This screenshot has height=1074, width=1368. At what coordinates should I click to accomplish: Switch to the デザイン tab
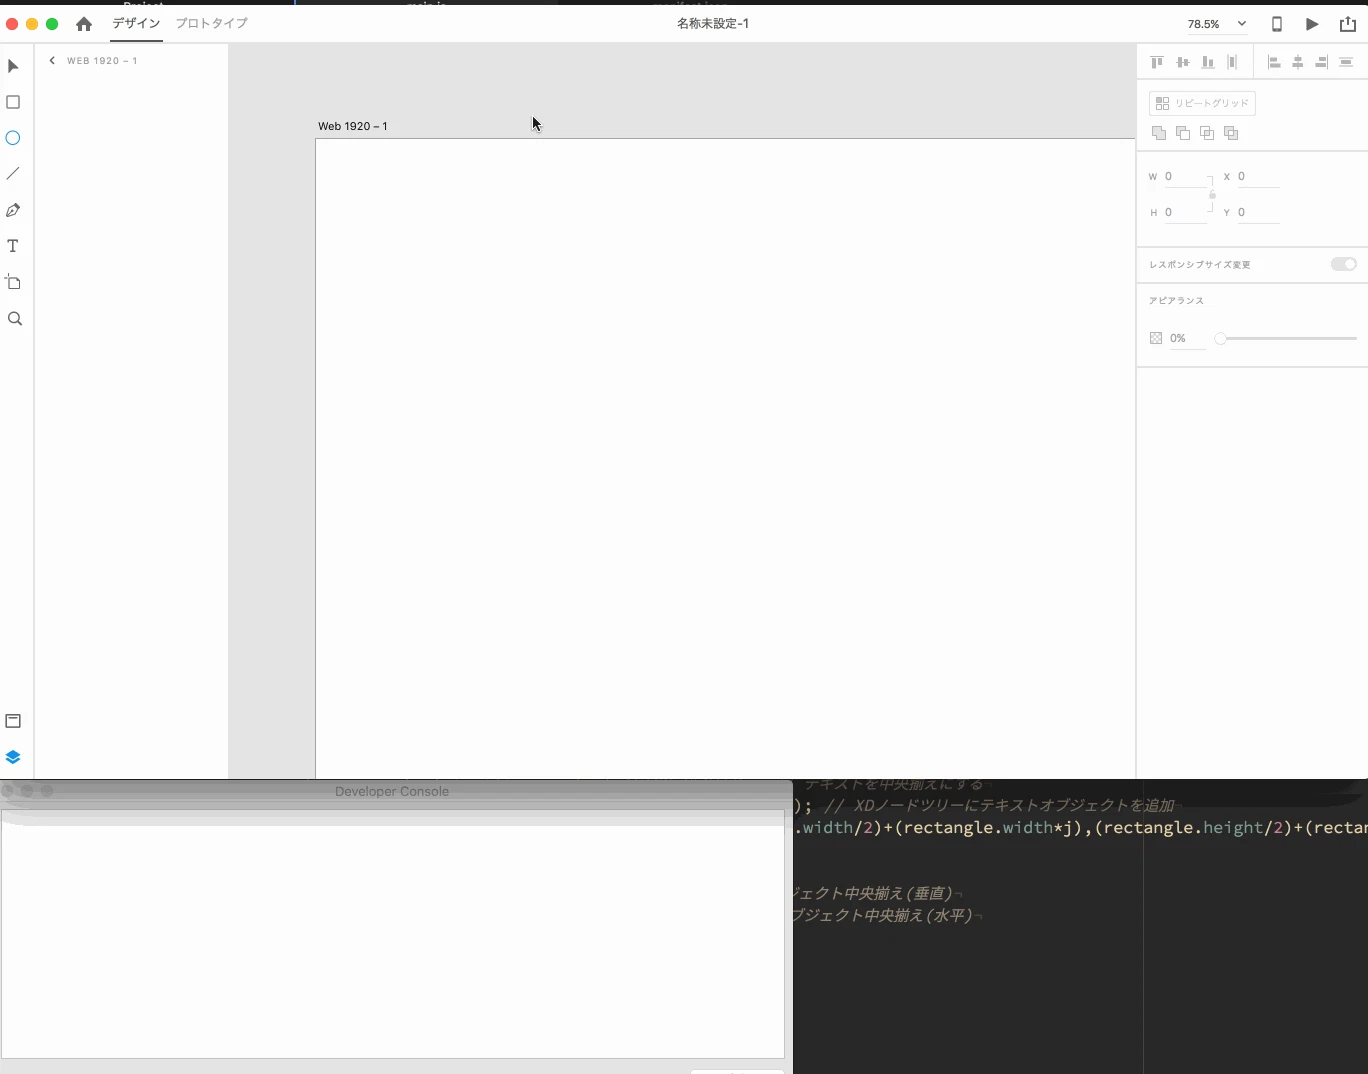pyautogui.click(x=136, y=23)
